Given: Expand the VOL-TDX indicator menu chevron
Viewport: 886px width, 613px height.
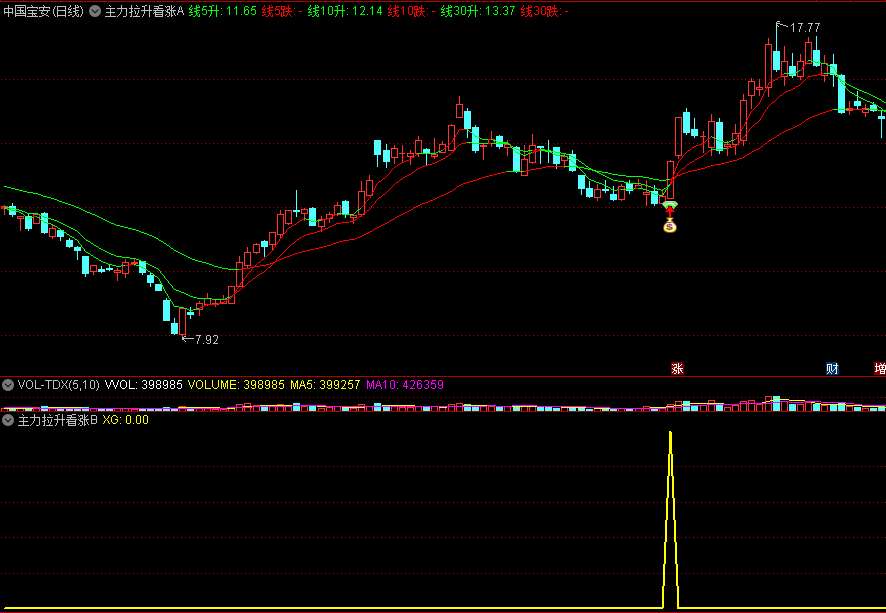Looking at the screenshot, I should (x=8, y=385).
